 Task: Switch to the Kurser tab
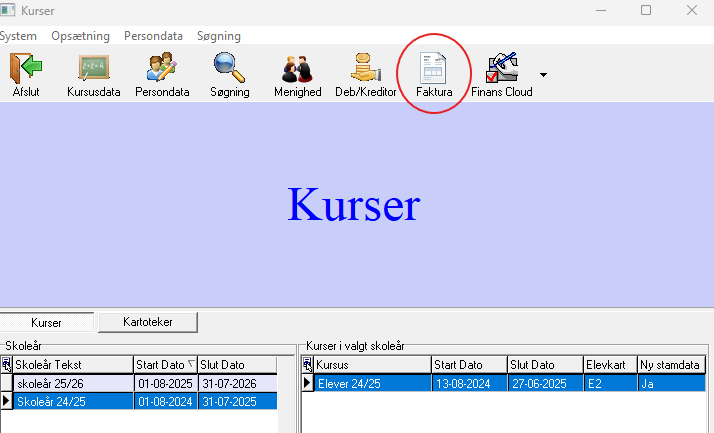(x=46, y=322)
